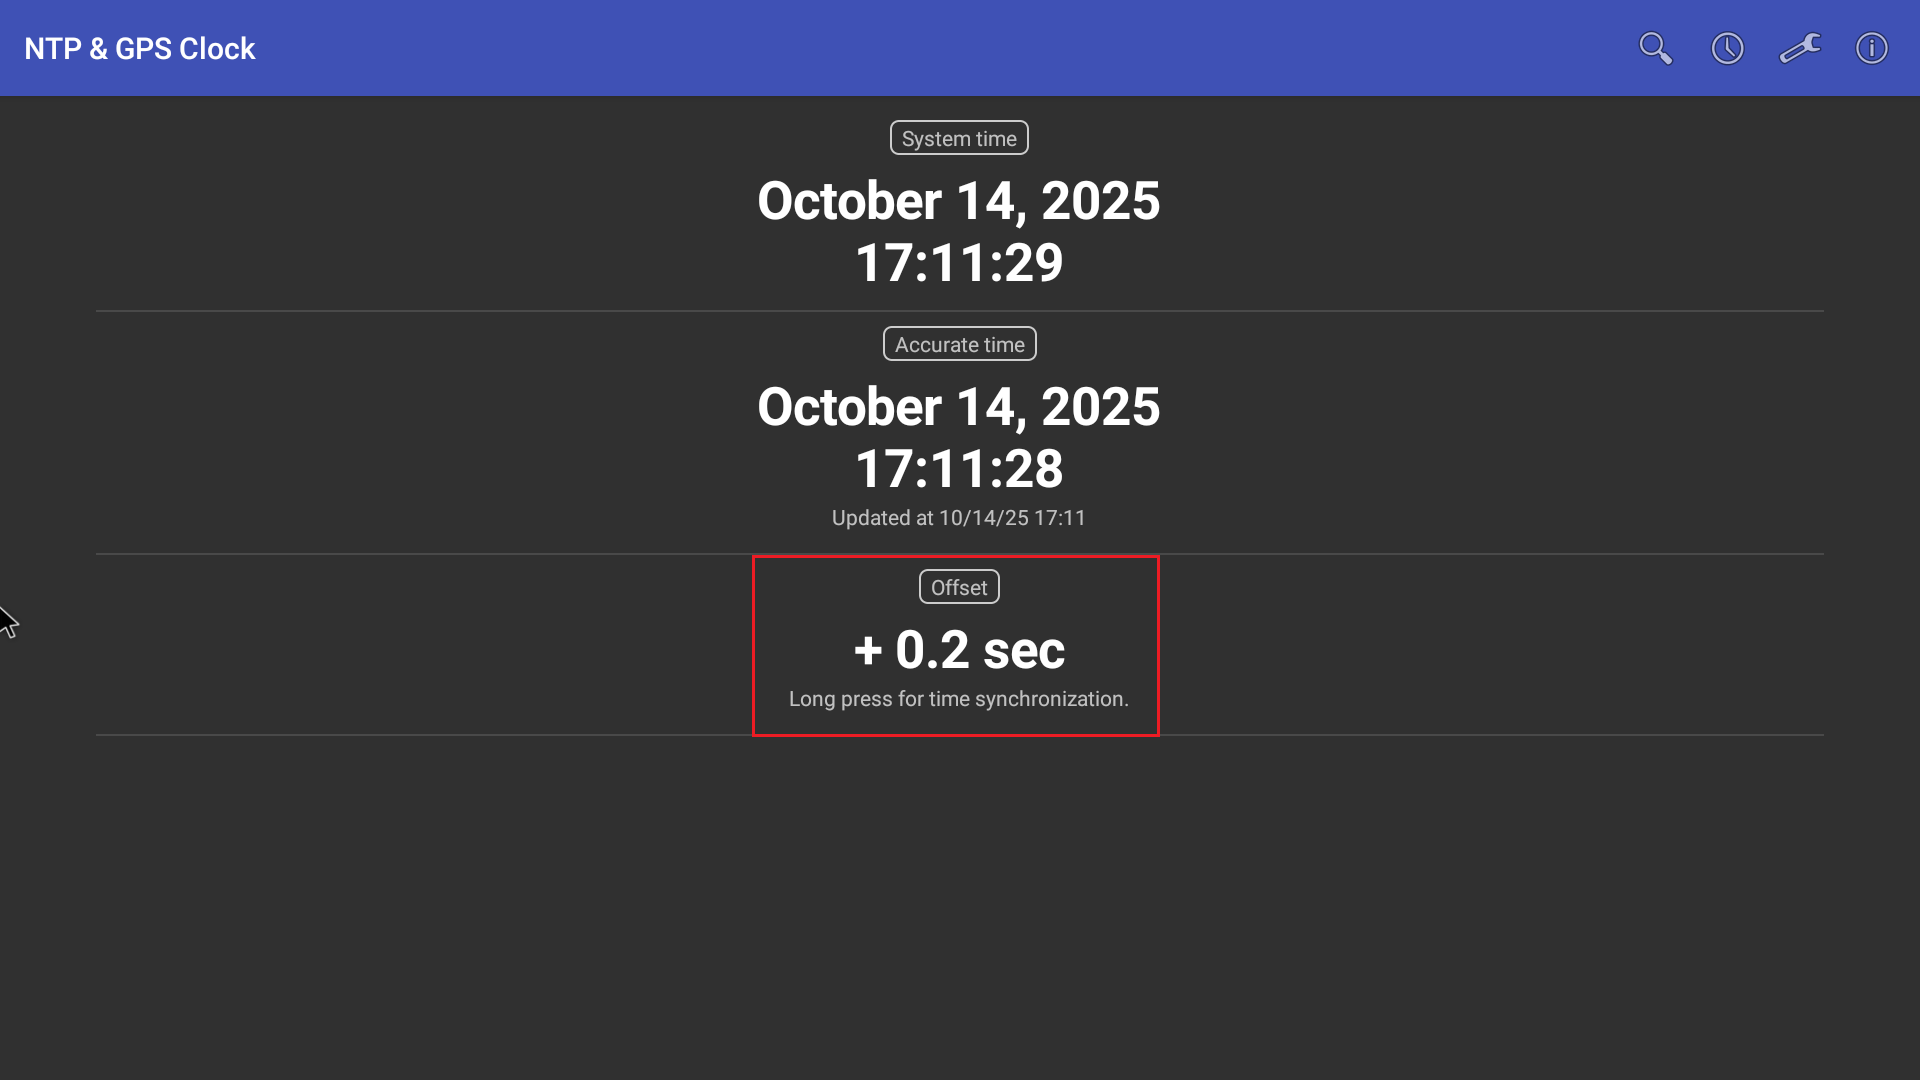This screenshot has height=1080, width=1920.
Task: Select the System time label
Action: pos(959,138)
